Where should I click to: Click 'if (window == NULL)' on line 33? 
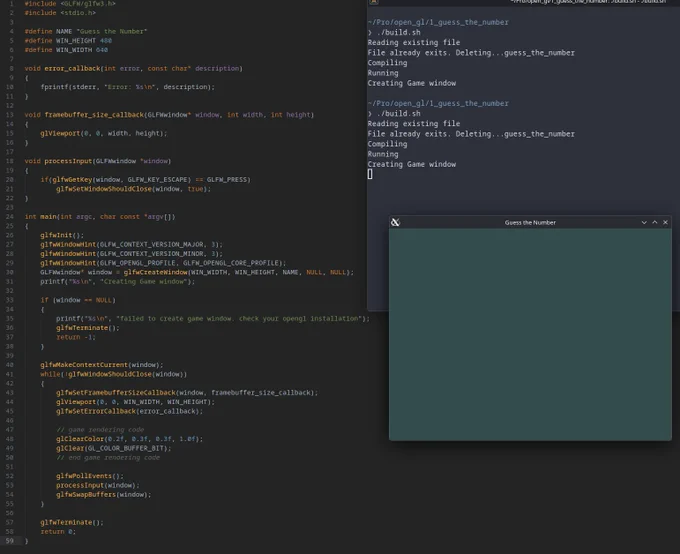click(78, 300)
